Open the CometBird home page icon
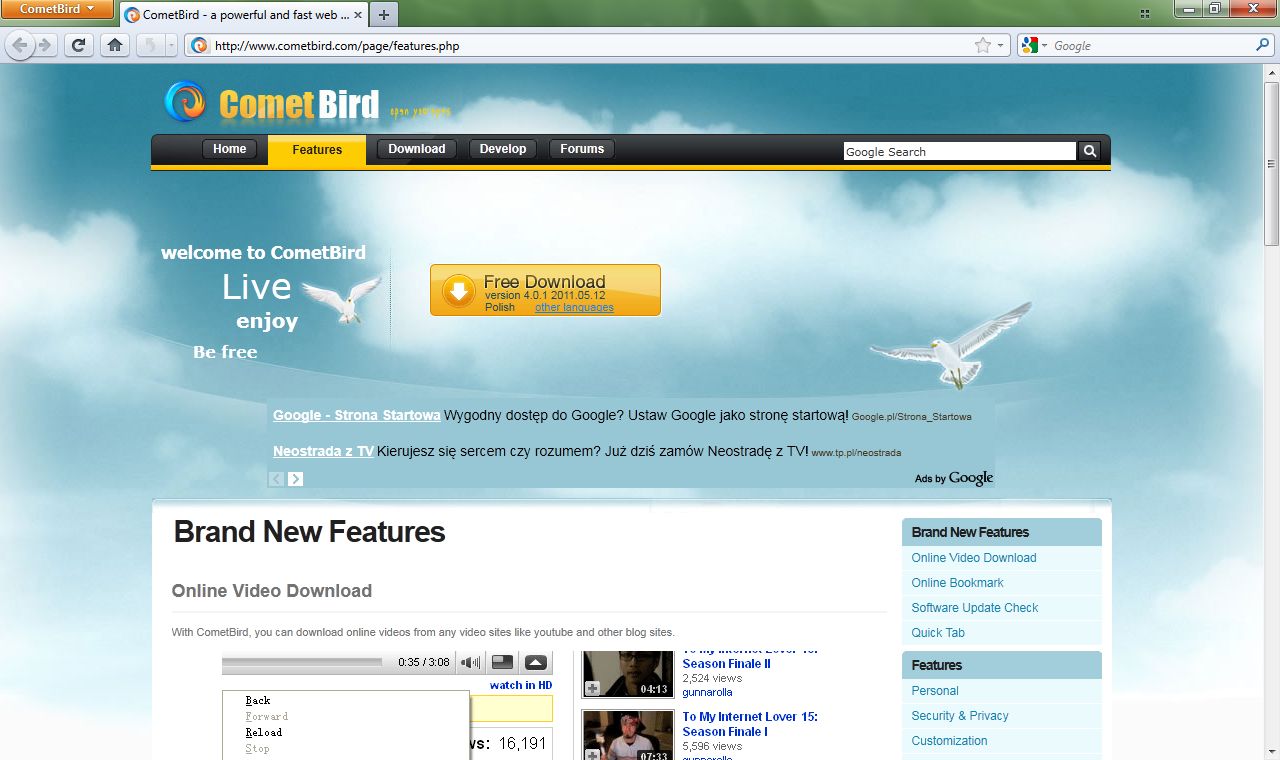Screen dimensions: 1280x760 click(114, 45)
